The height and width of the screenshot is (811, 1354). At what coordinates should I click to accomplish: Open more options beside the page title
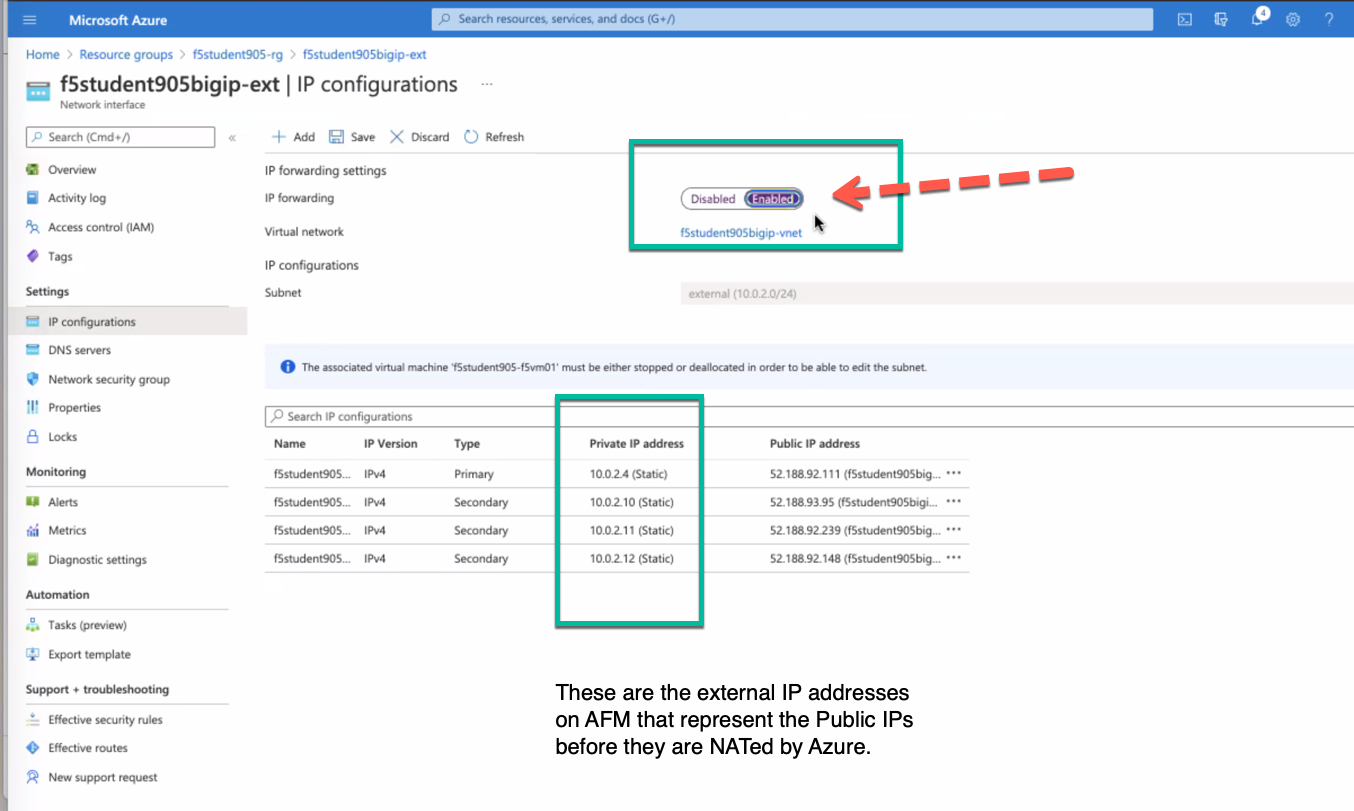click(487, 85)
